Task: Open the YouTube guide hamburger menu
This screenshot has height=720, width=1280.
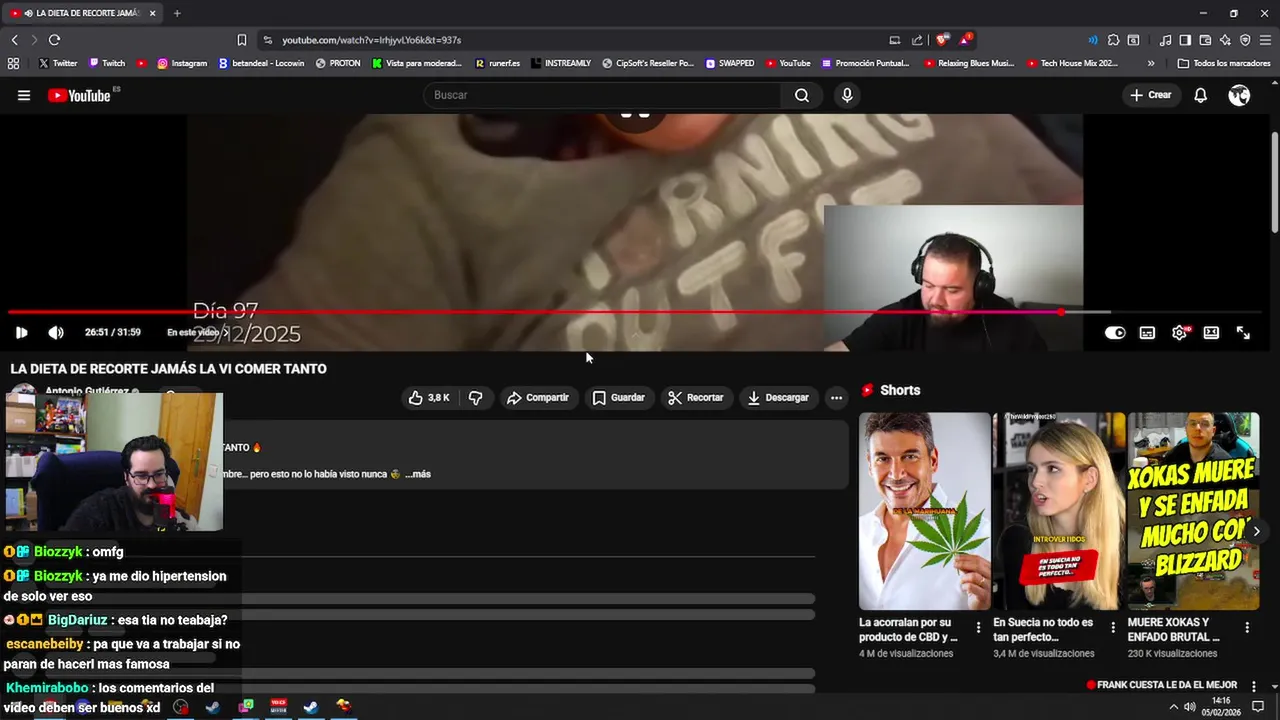Action: [24, 95]
